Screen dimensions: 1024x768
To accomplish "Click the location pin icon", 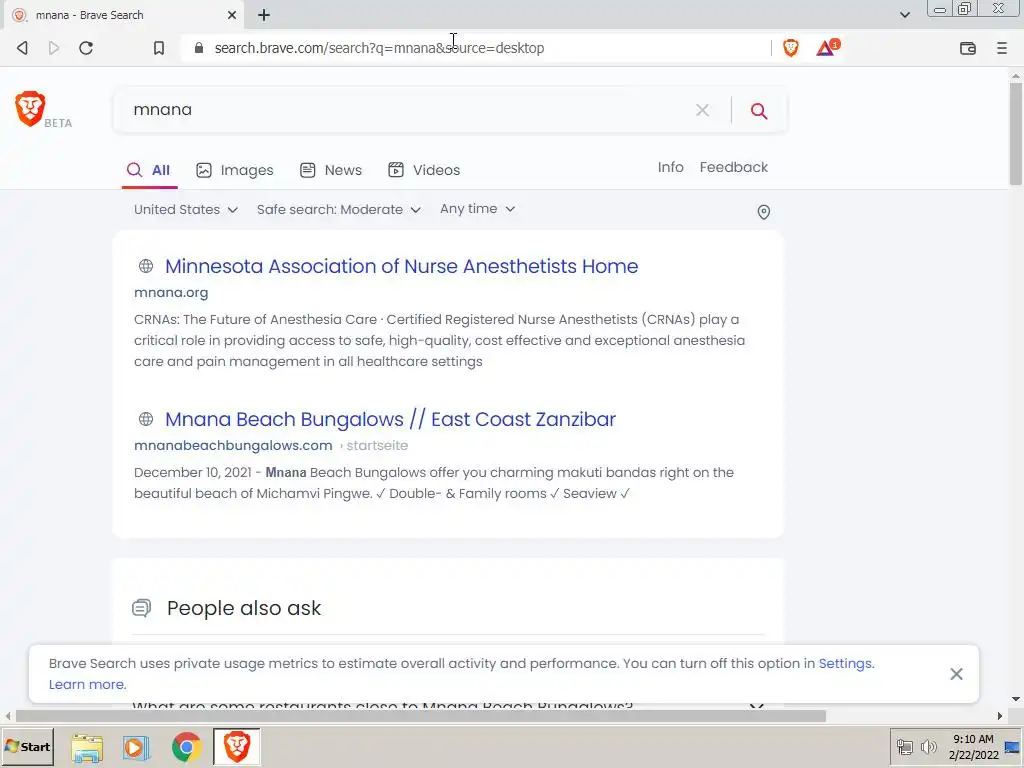I will 763,212.
